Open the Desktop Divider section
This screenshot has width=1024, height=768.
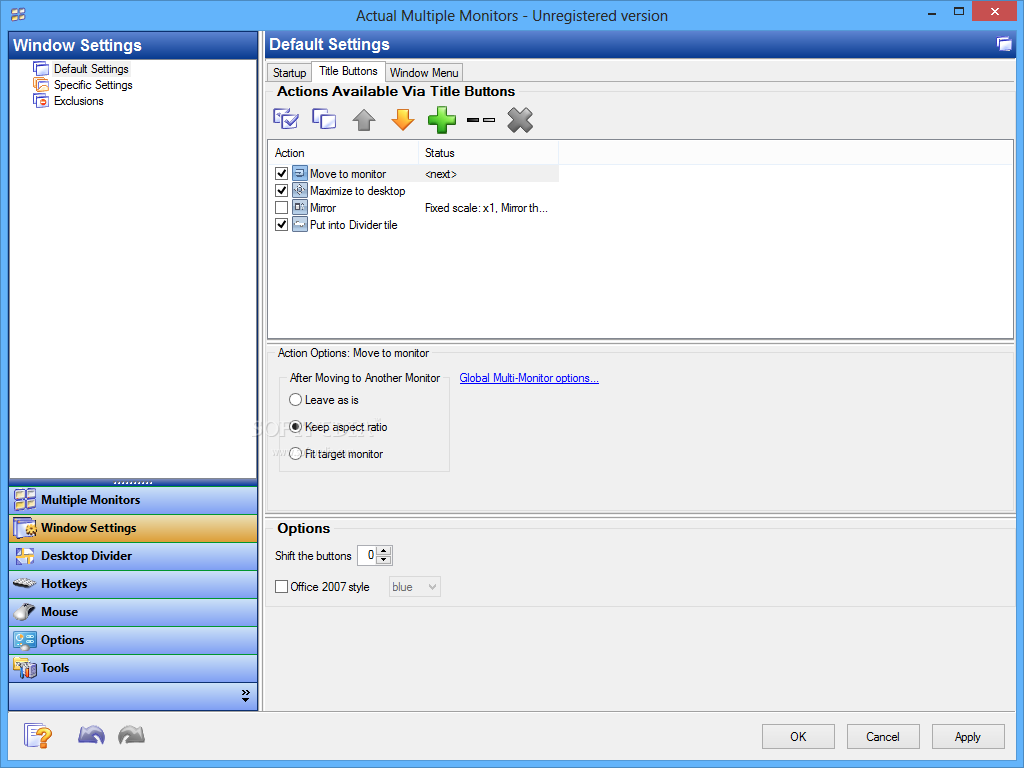pyautogui.click(x=133, y=556)
